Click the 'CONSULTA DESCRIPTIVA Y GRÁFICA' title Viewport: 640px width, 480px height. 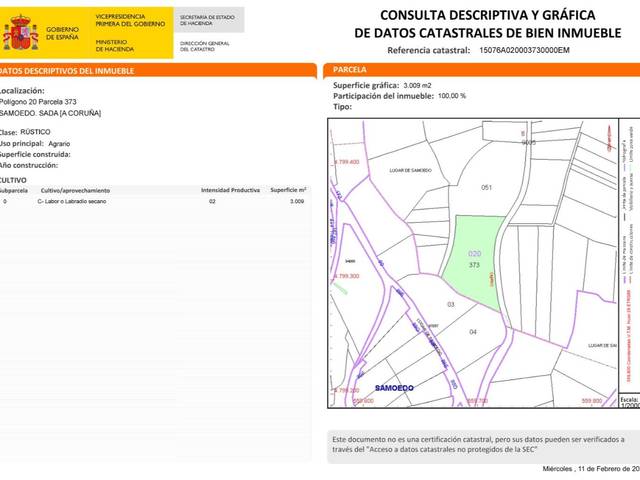(x=488, y=15)
